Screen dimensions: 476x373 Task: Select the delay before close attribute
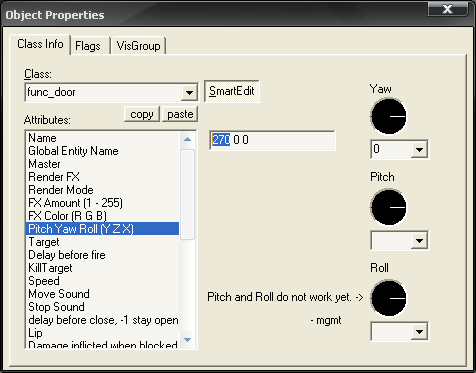point(103,320)
